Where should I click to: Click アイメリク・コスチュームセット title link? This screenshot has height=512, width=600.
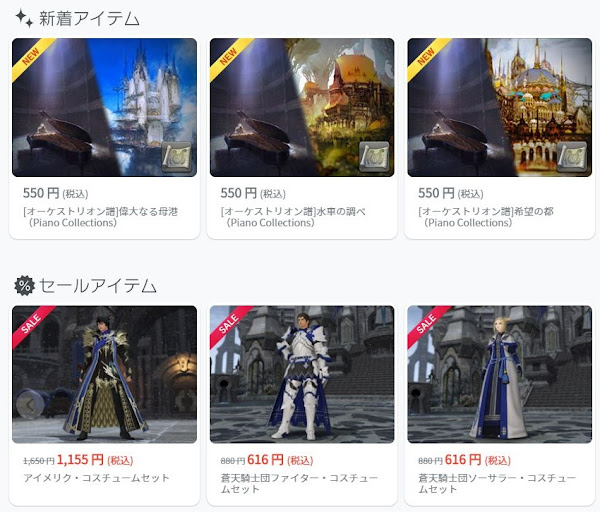pyautogui.click(x=96, y=478)
